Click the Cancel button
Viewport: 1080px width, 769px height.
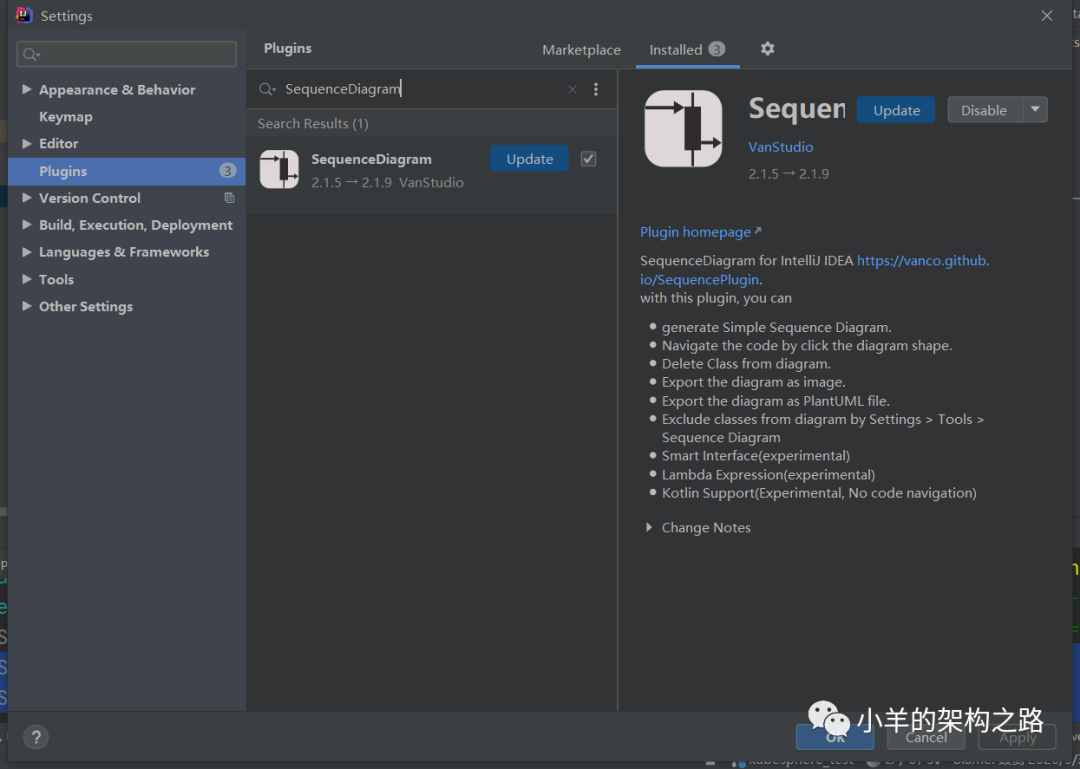click(926, 737)
